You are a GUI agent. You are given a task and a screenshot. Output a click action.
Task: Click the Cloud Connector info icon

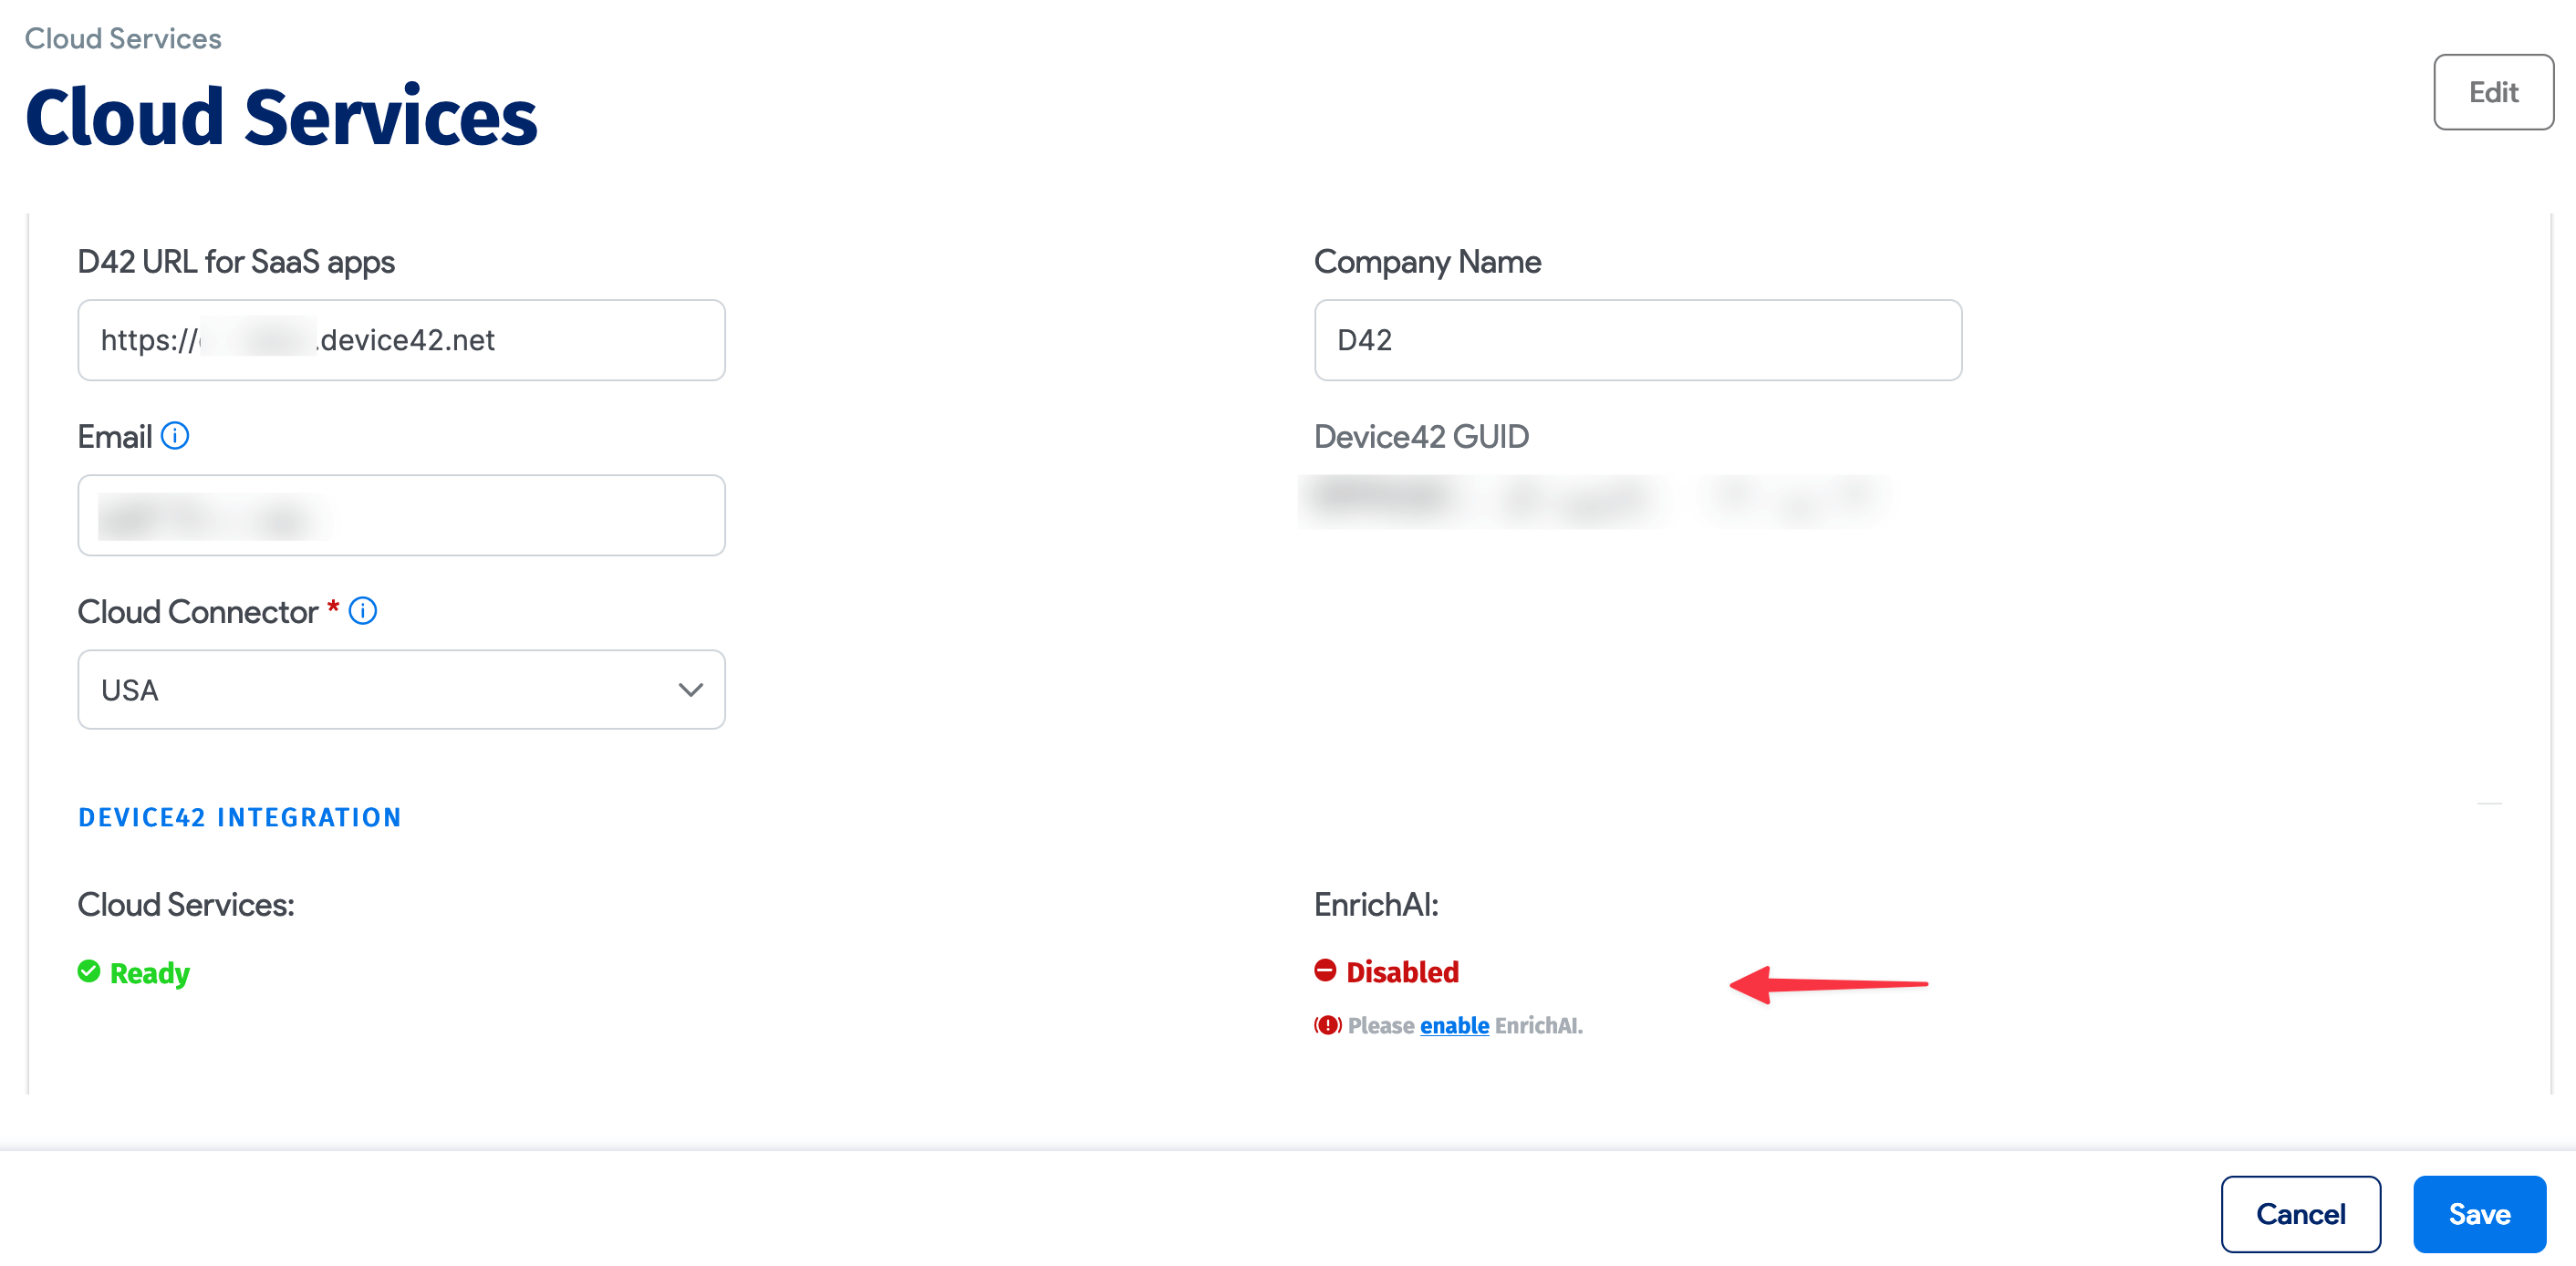363,611
